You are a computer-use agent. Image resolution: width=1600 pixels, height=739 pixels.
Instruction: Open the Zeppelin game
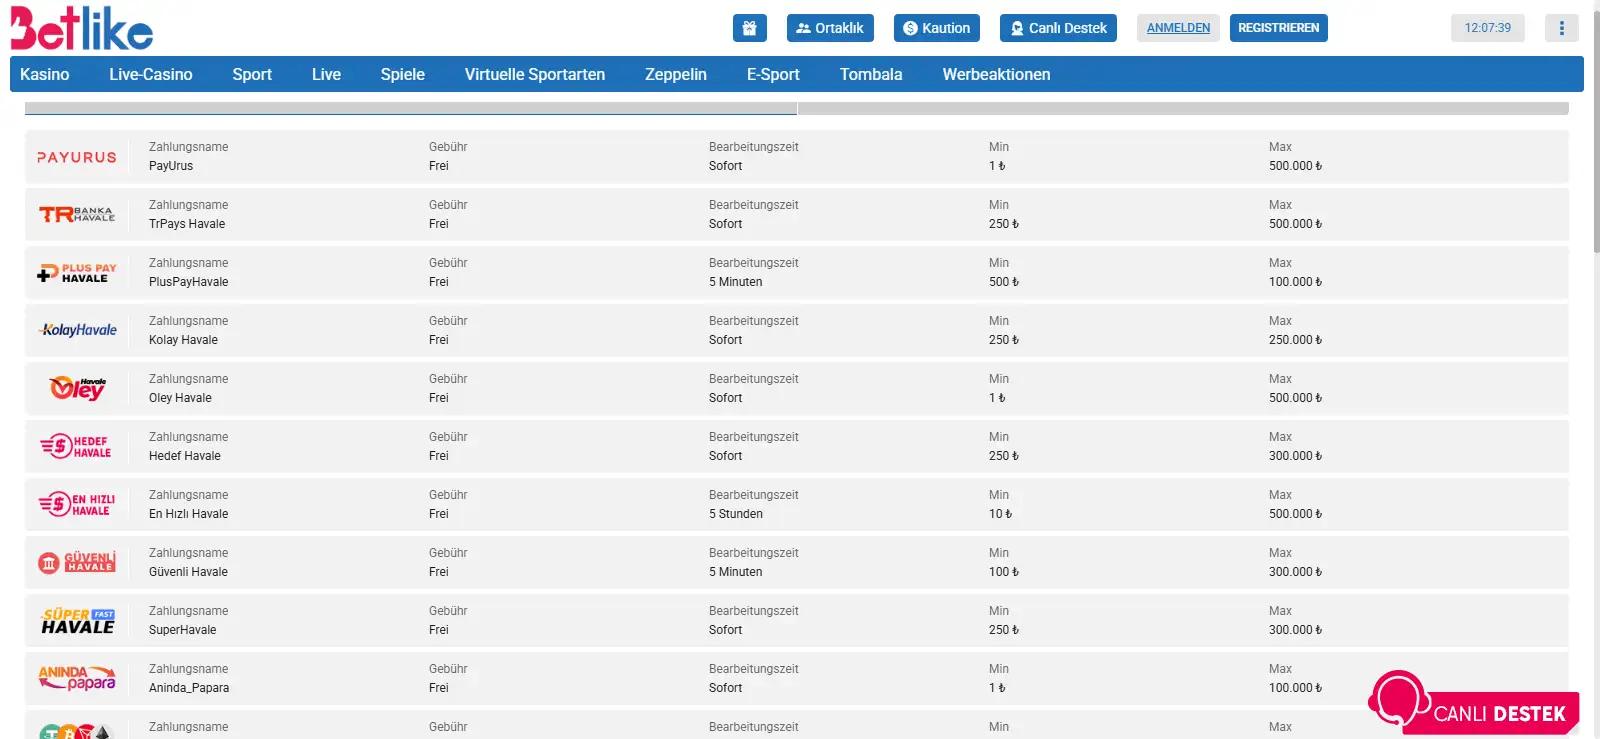(676, 74)
